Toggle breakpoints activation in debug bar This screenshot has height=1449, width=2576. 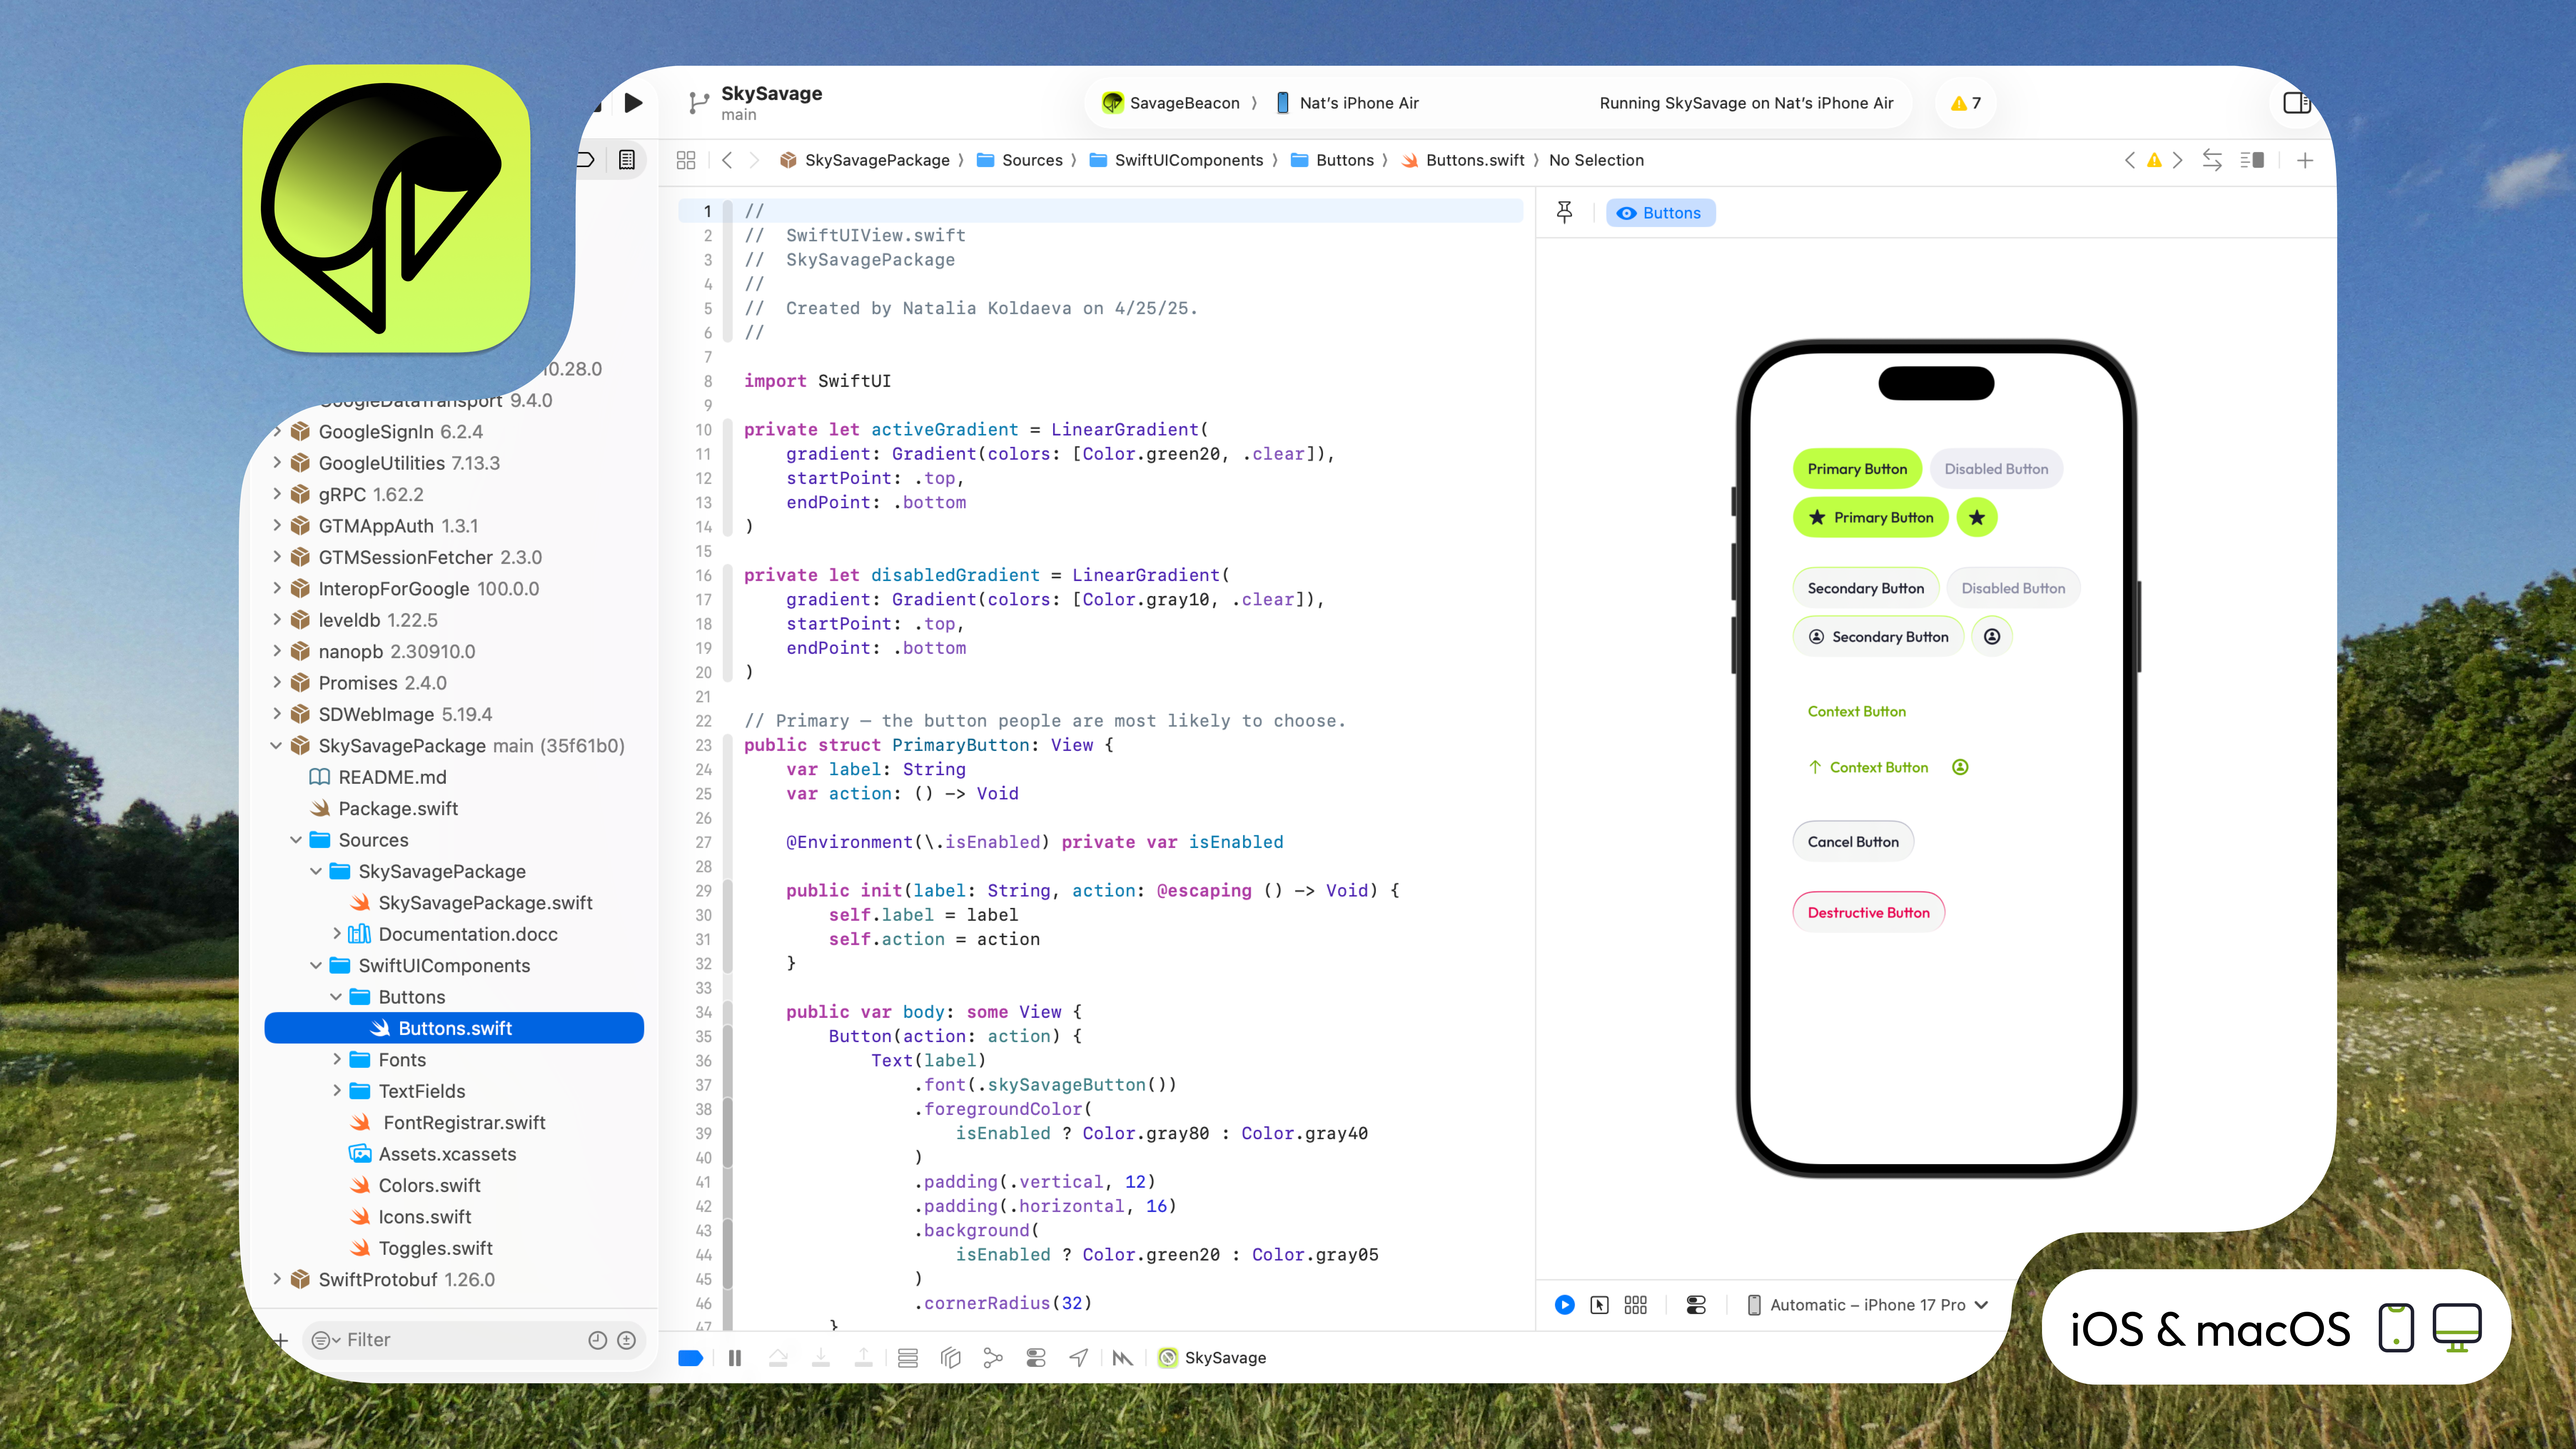coord(691,1358)
